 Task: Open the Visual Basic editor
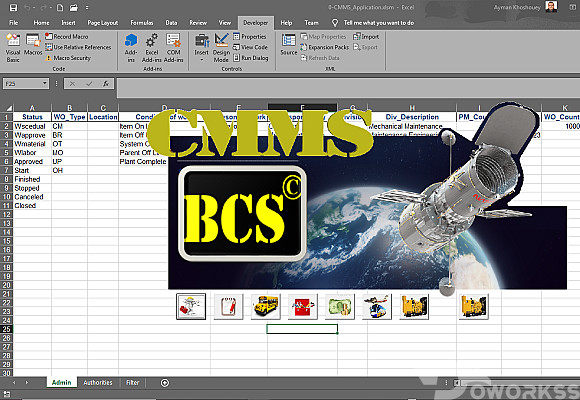(x=13, y=47)
